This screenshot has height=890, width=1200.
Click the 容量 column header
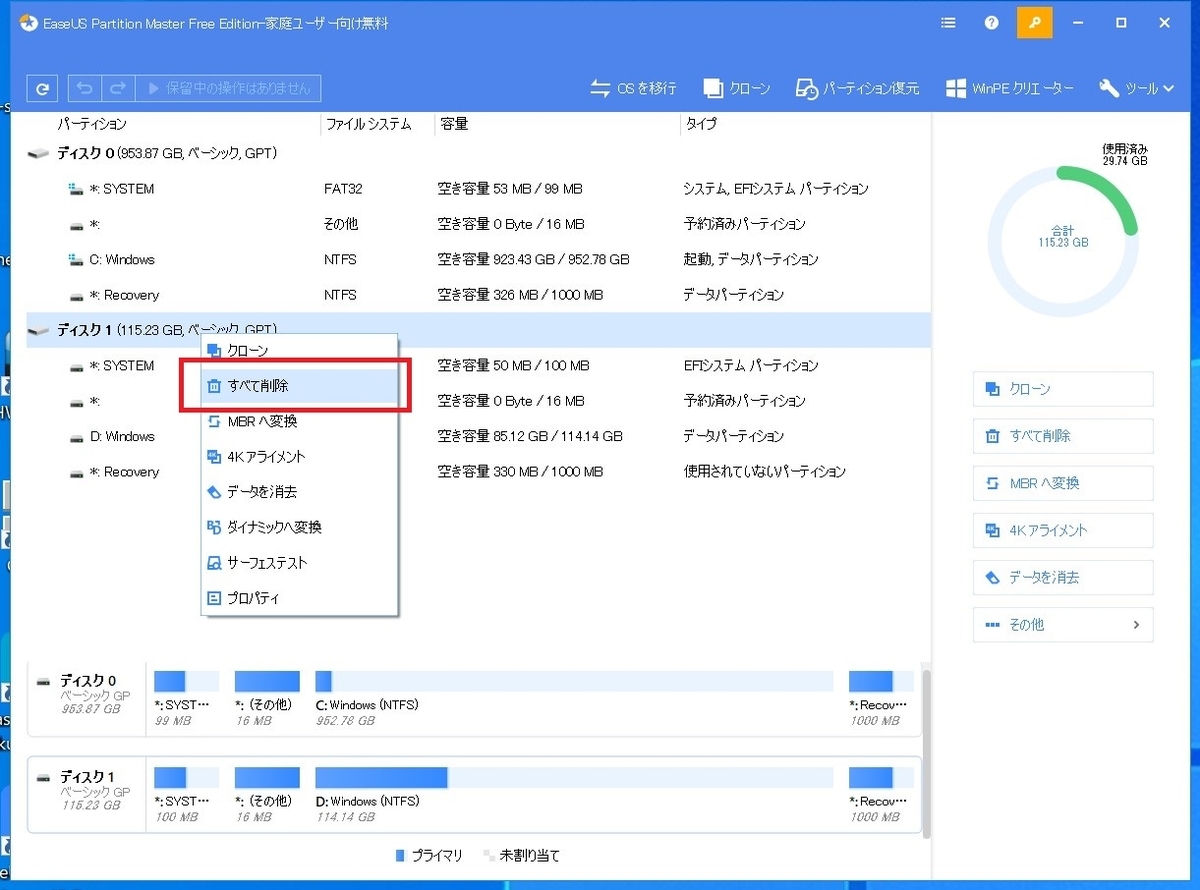pos(453,124)
